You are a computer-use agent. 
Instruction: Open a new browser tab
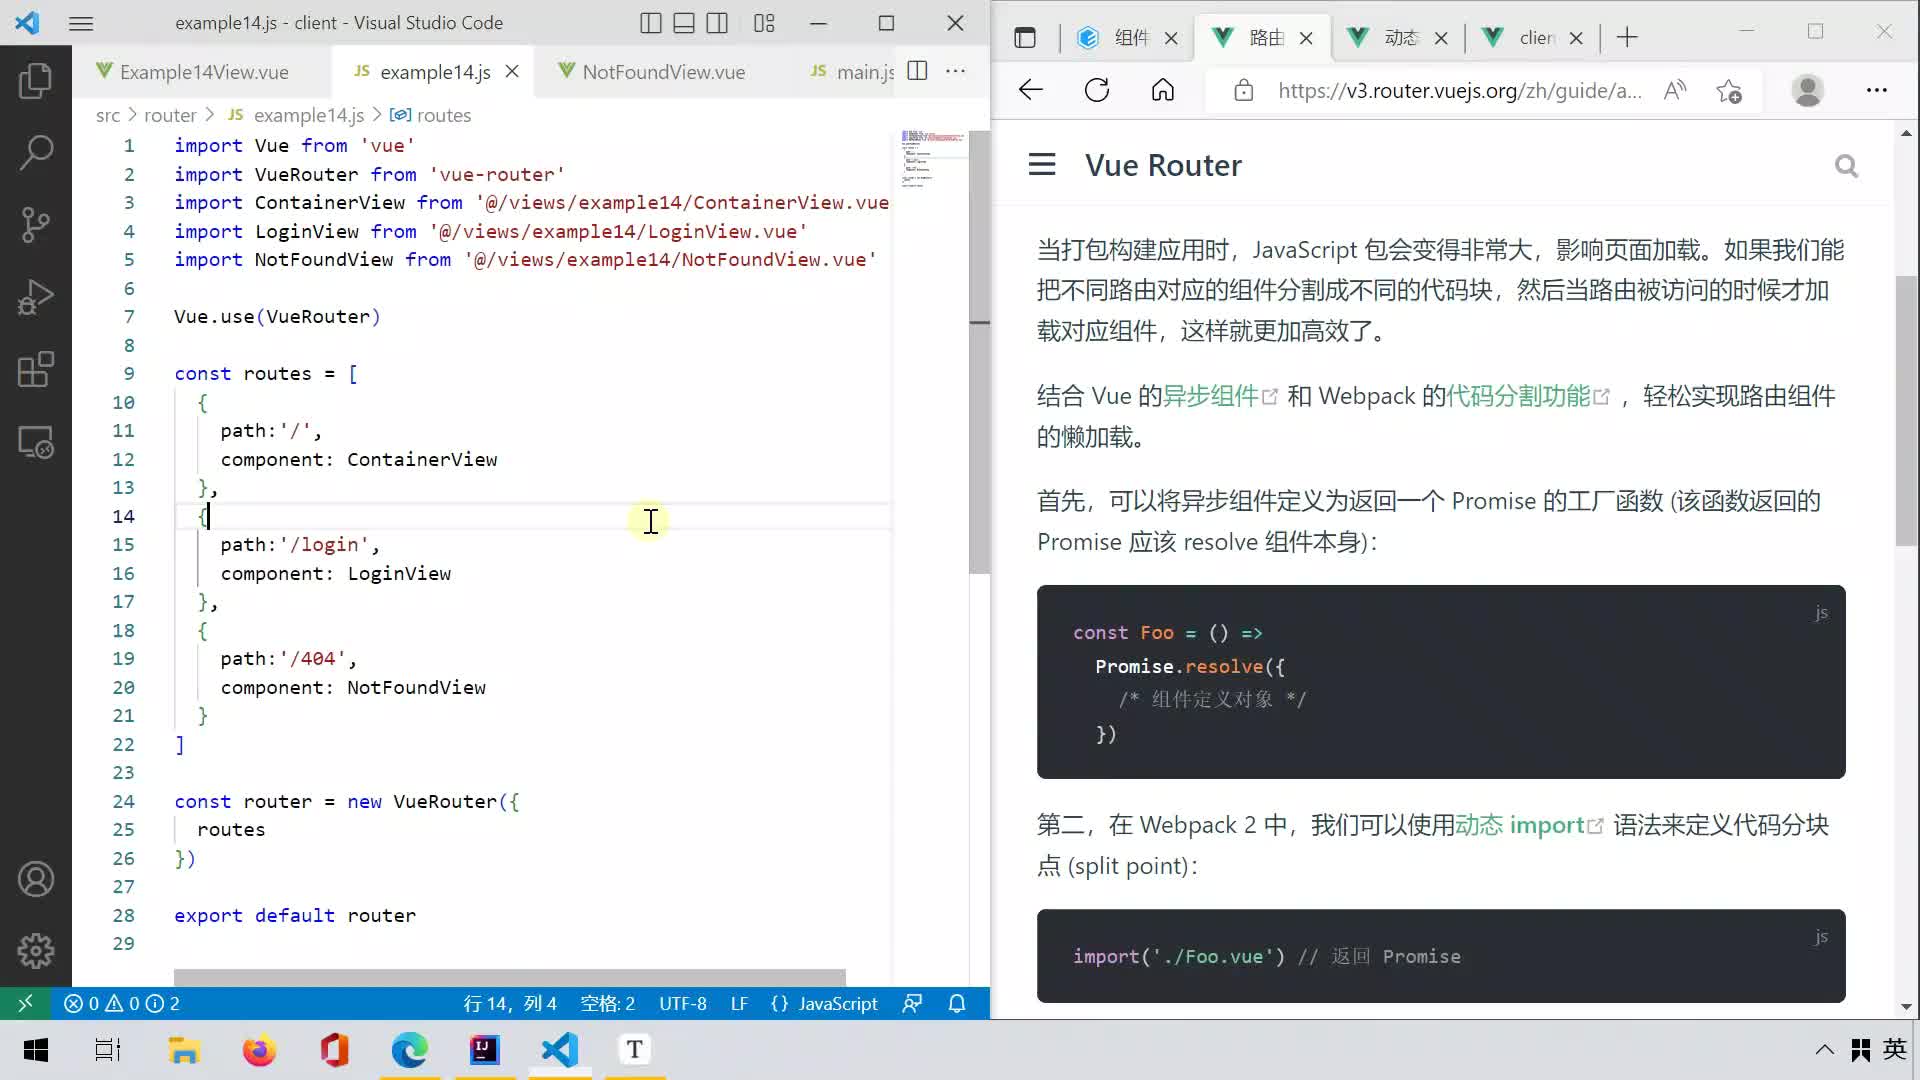1627,38
